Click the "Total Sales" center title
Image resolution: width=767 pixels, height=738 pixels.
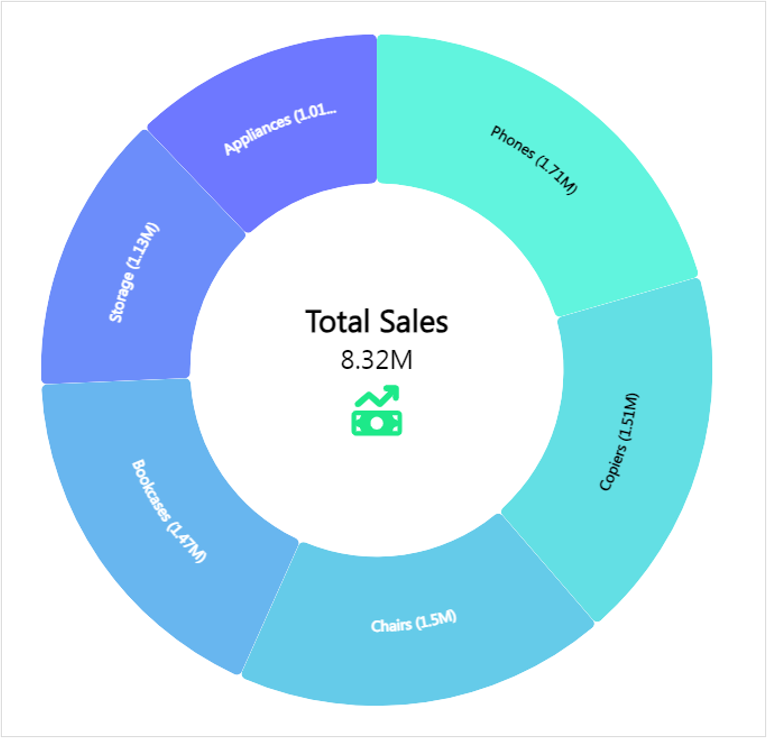(x=376, y=322)
